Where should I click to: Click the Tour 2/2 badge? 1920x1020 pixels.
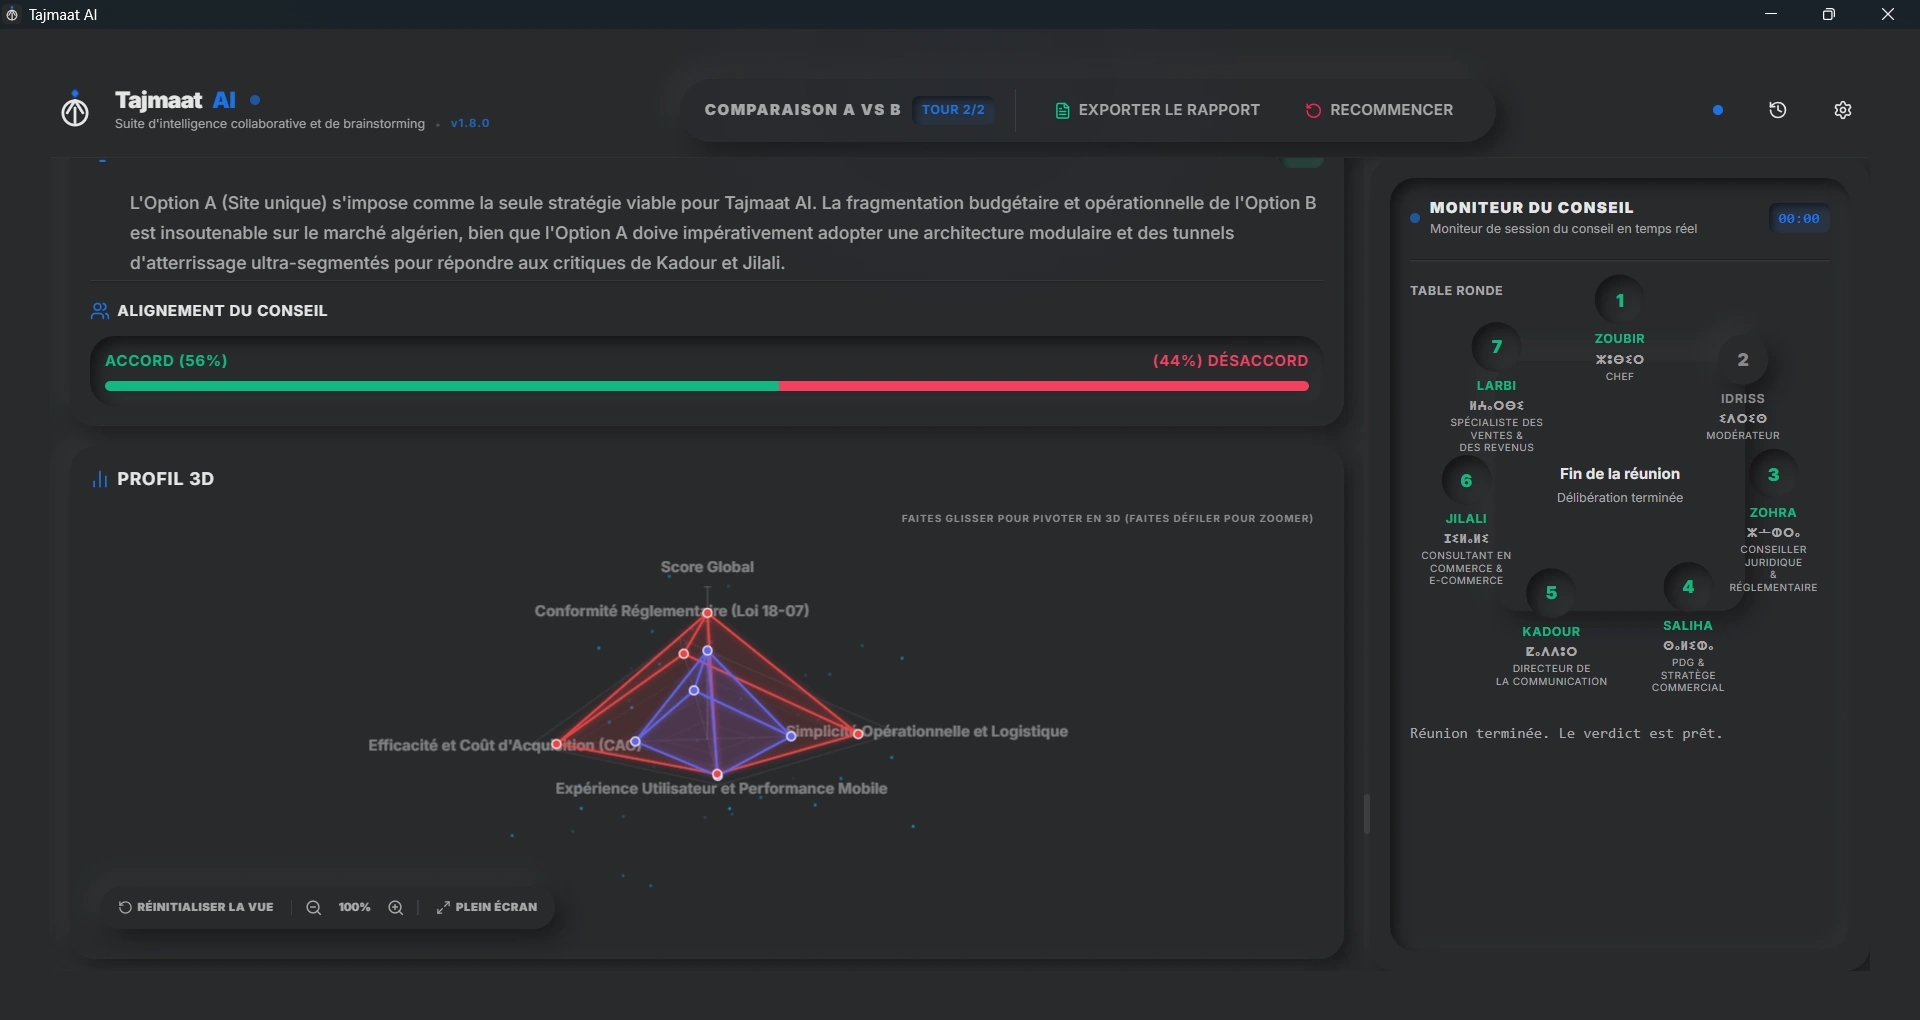pos(953,110)
